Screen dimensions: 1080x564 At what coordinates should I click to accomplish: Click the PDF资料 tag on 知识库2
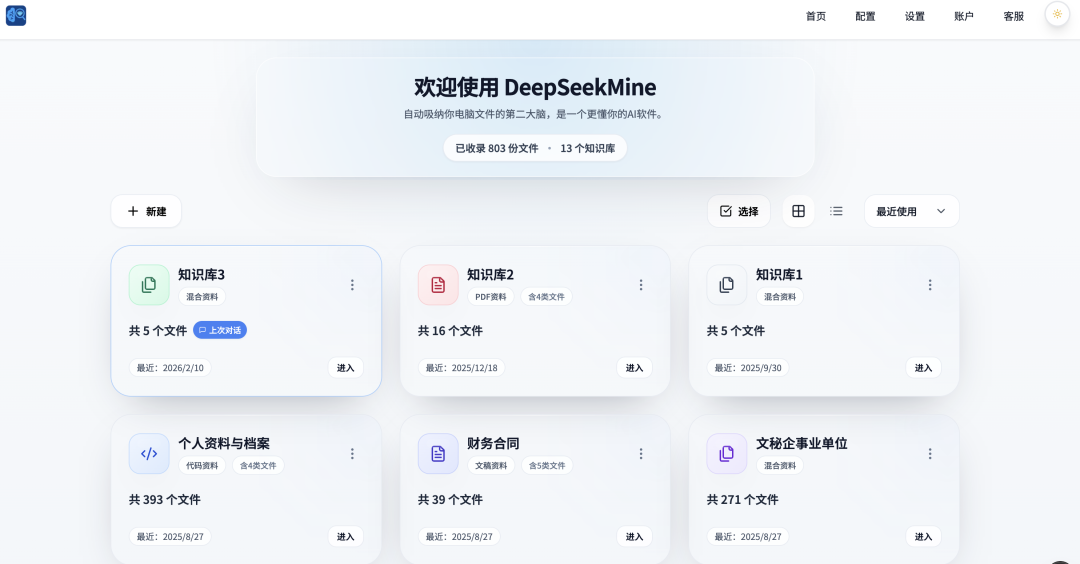tap(490, 297)
